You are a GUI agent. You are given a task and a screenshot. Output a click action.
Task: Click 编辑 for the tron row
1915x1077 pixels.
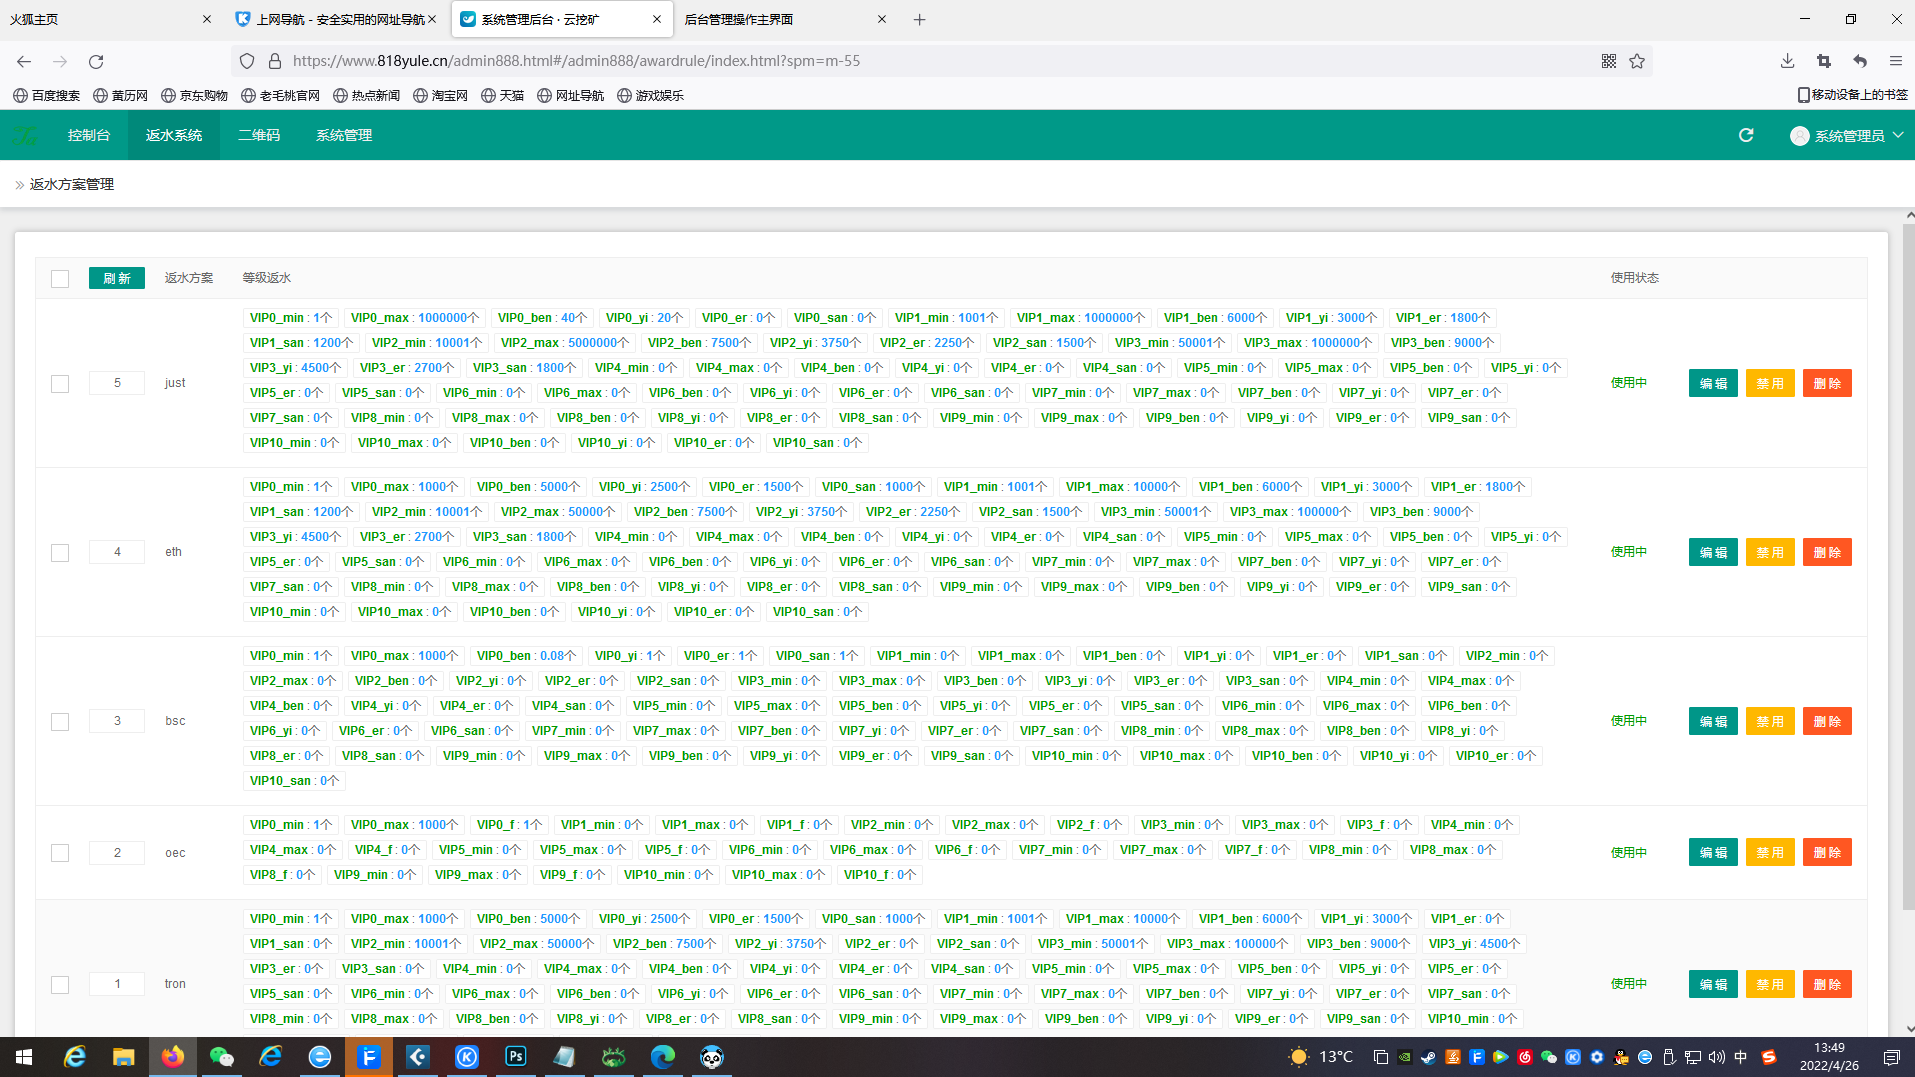tap(1713, 984)
